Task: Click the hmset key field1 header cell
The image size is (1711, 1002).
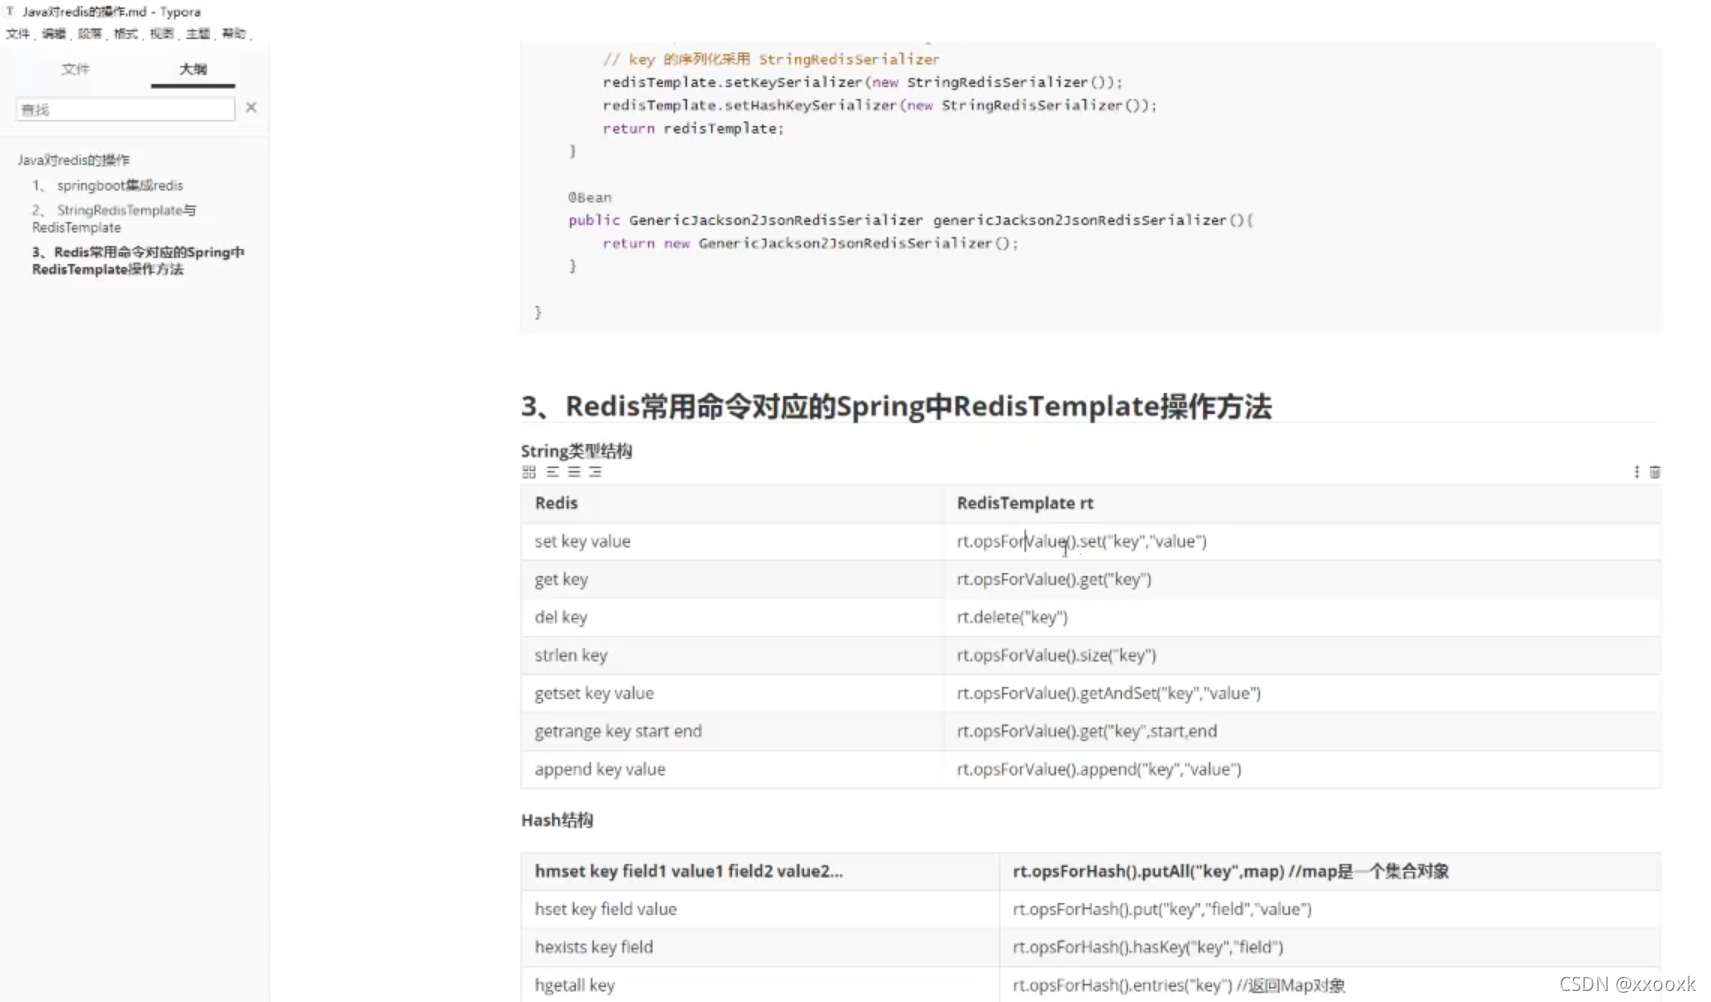Action: [760, 871]
